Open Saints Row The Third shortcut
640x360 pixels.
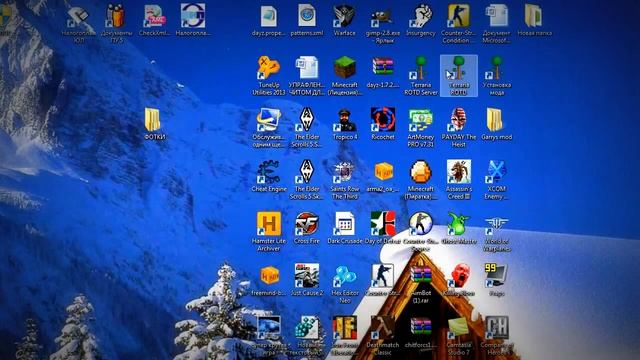coord(344,180)
